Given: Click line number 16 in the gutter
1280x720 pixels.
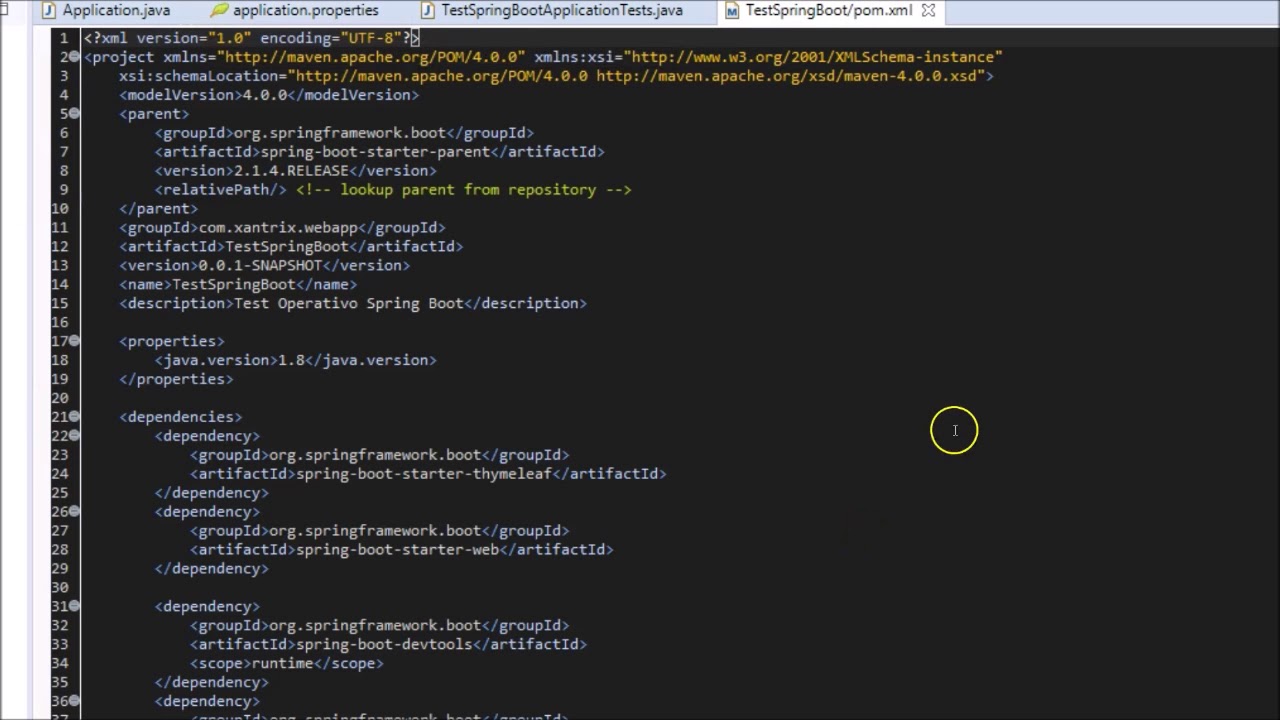Looking at the screenshot, I should (60, 322).
